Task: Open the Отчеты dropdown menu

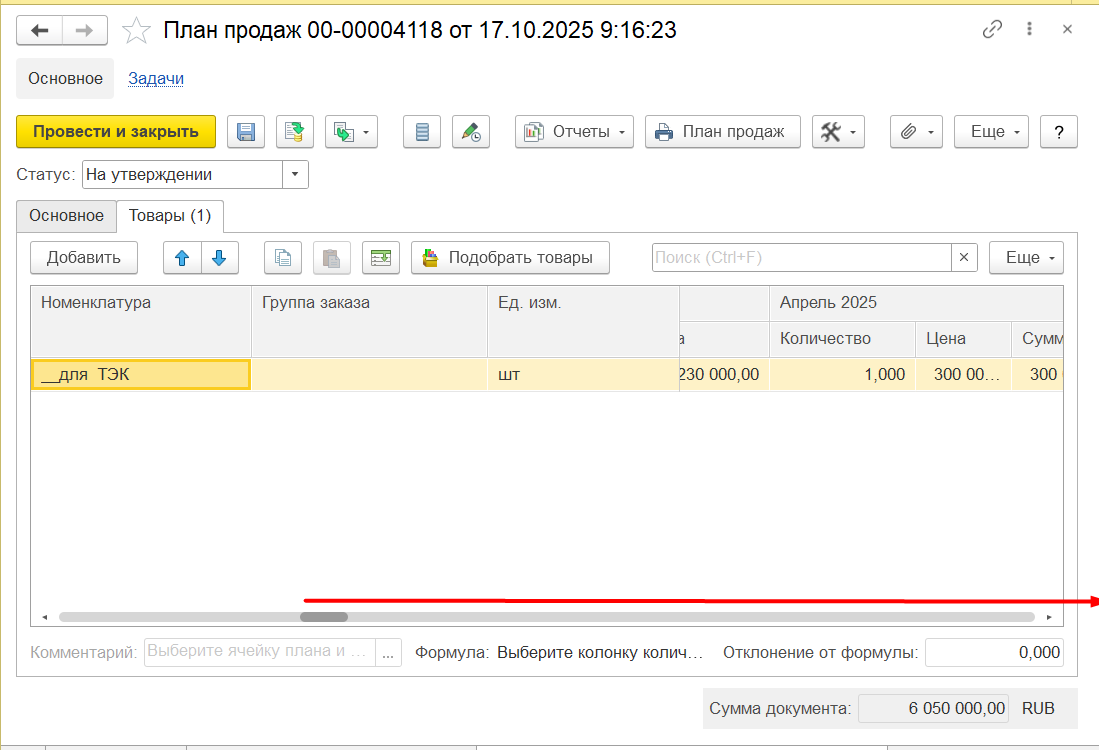Action: pyautogui.click(x=574, y=132)
